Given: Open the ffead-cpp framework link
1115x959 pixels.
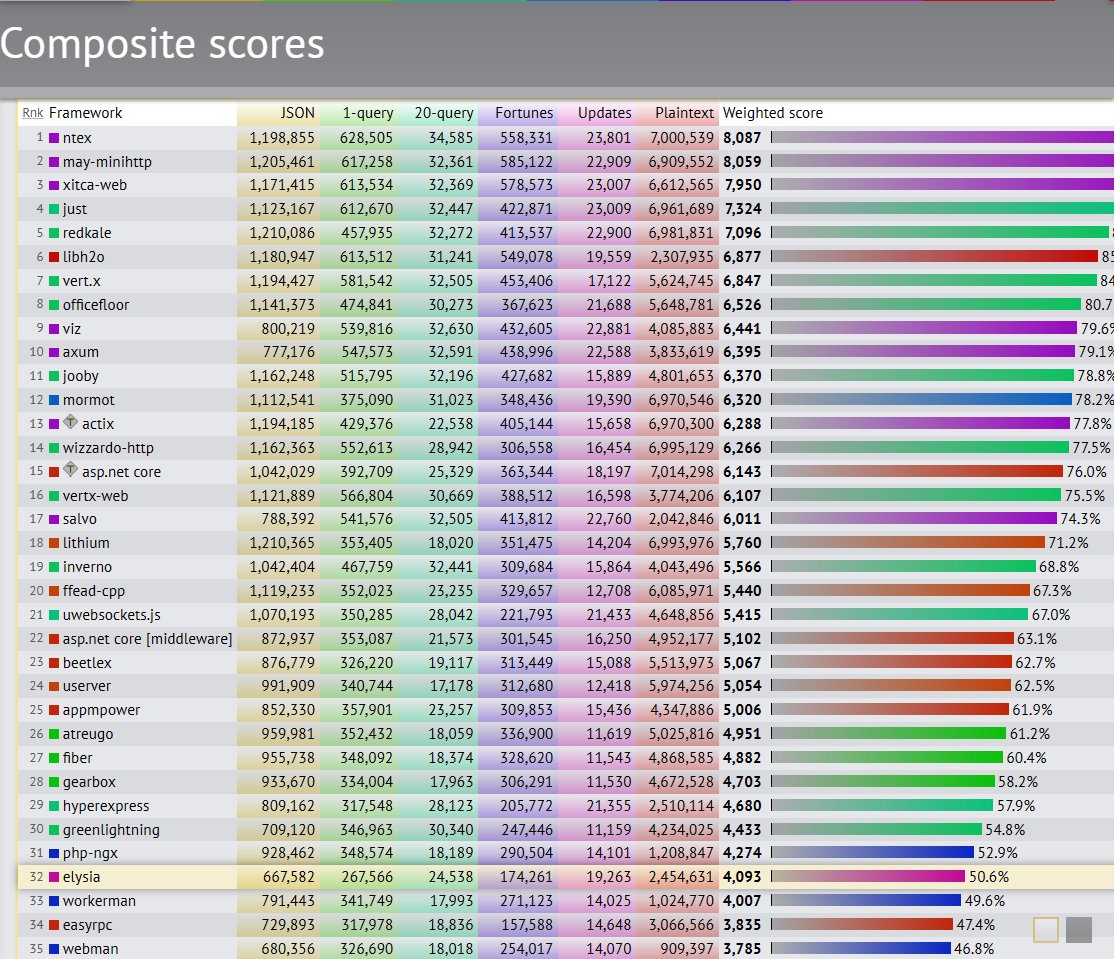Looking at the screenshot, I should tap(93, 591).
